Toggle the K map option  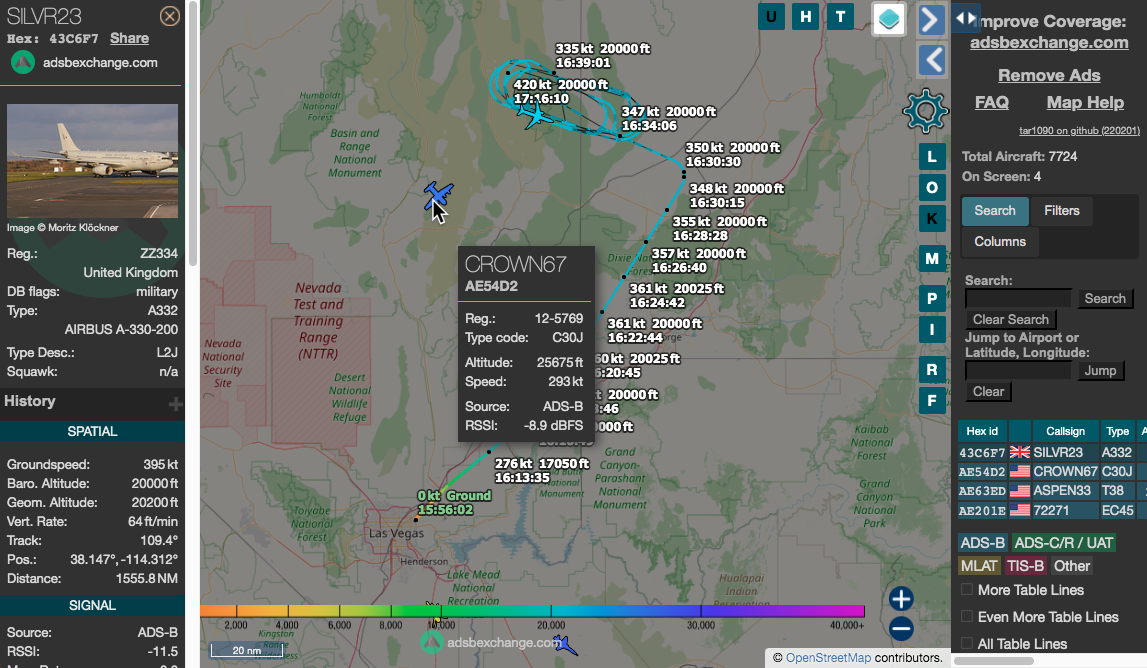pos(932,218)
